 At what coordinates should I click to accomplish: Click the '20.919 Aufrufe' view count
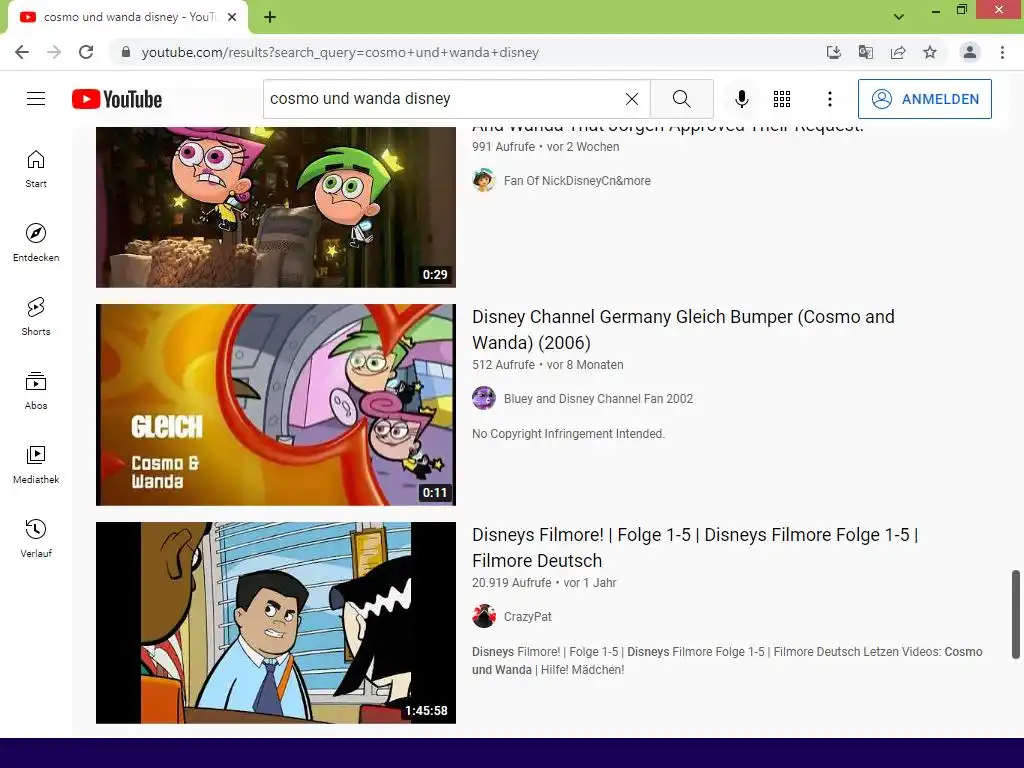[x=512, y=583]
